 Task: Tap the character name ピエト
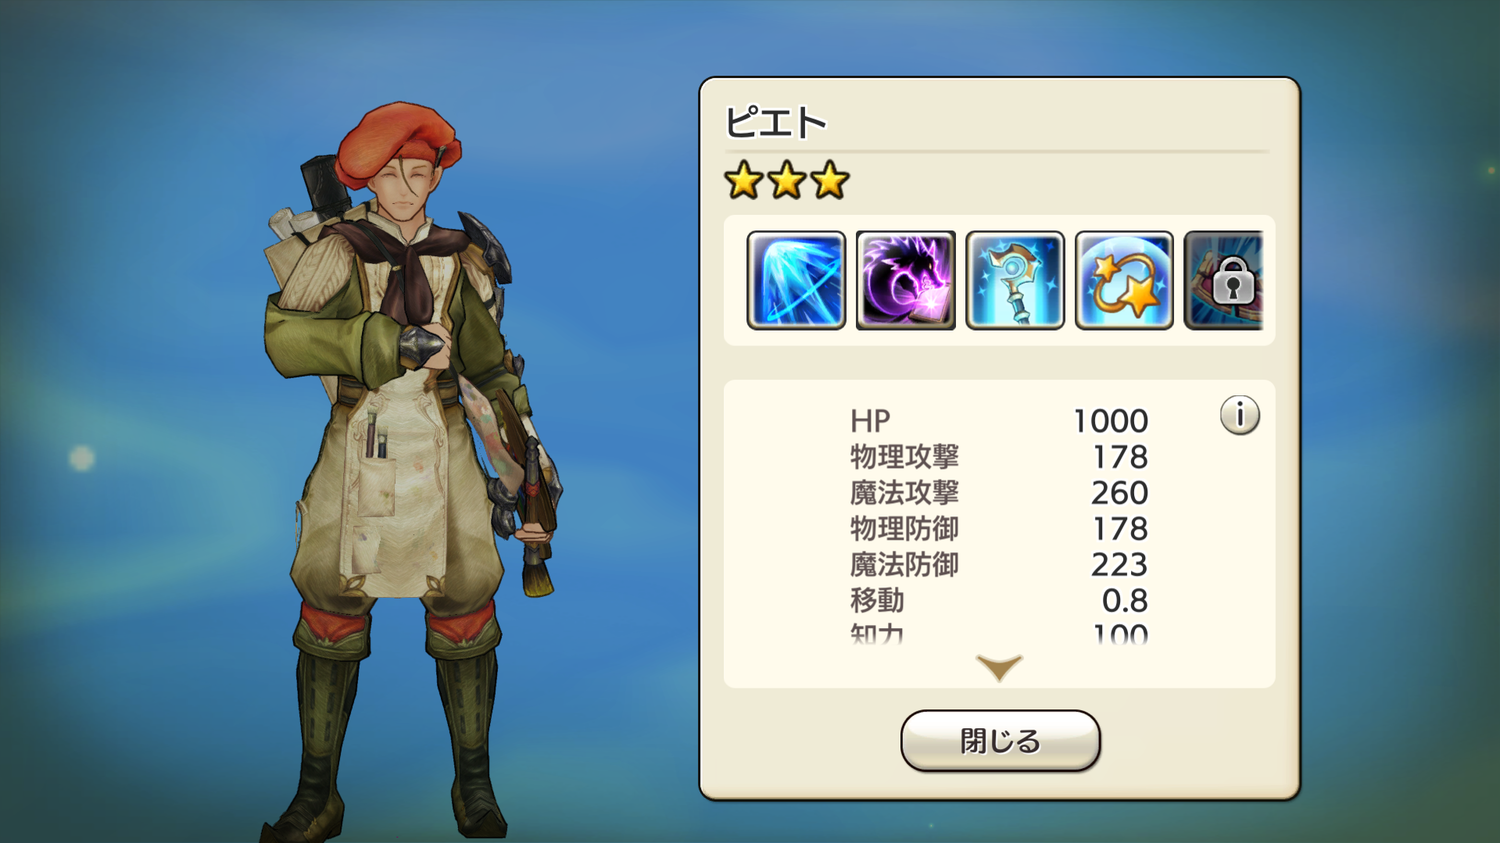[x=775, y=123]
